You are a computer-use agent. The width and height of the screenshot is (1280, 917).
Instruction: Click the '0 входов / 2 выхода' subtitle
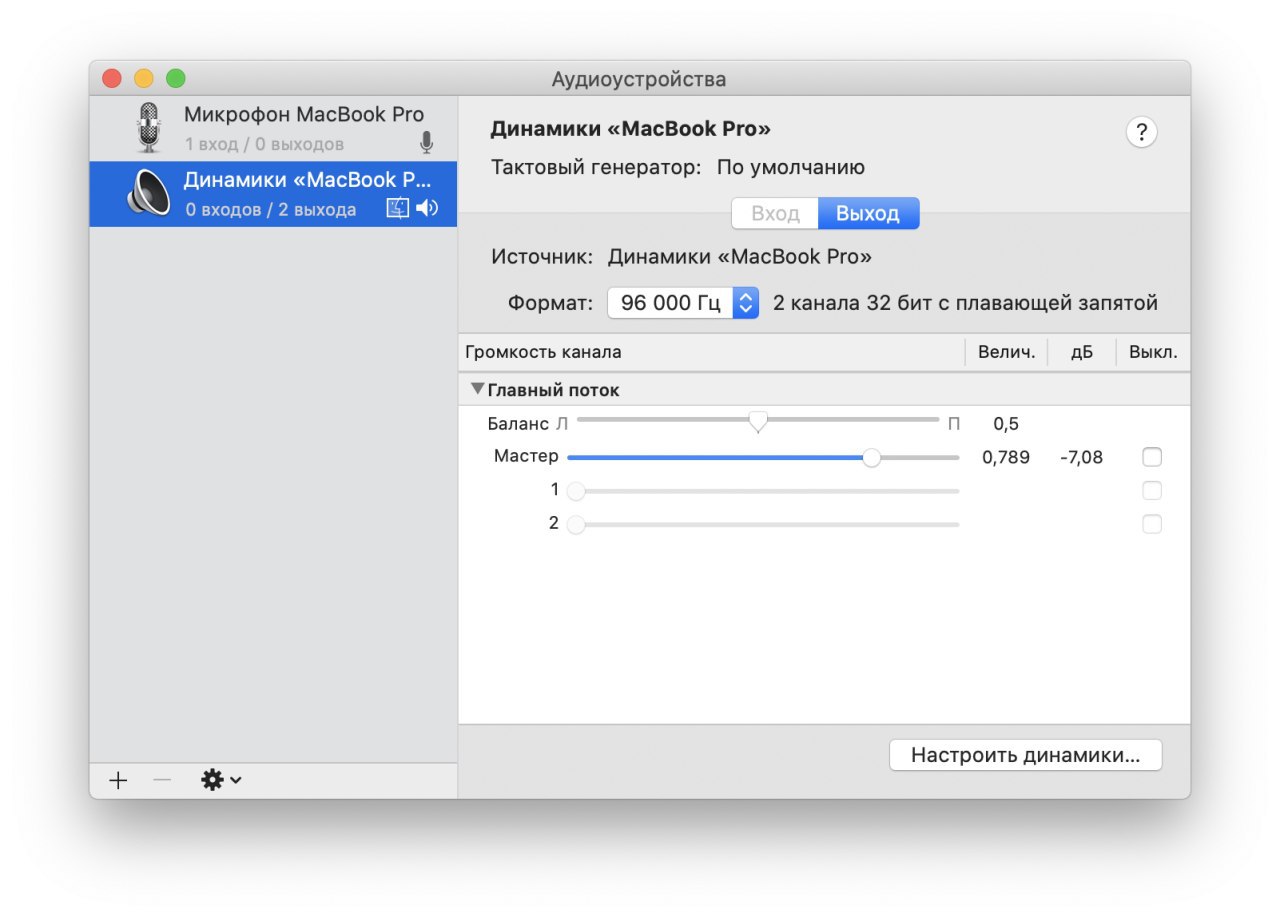pyautogui.click(x=271, y=210)
